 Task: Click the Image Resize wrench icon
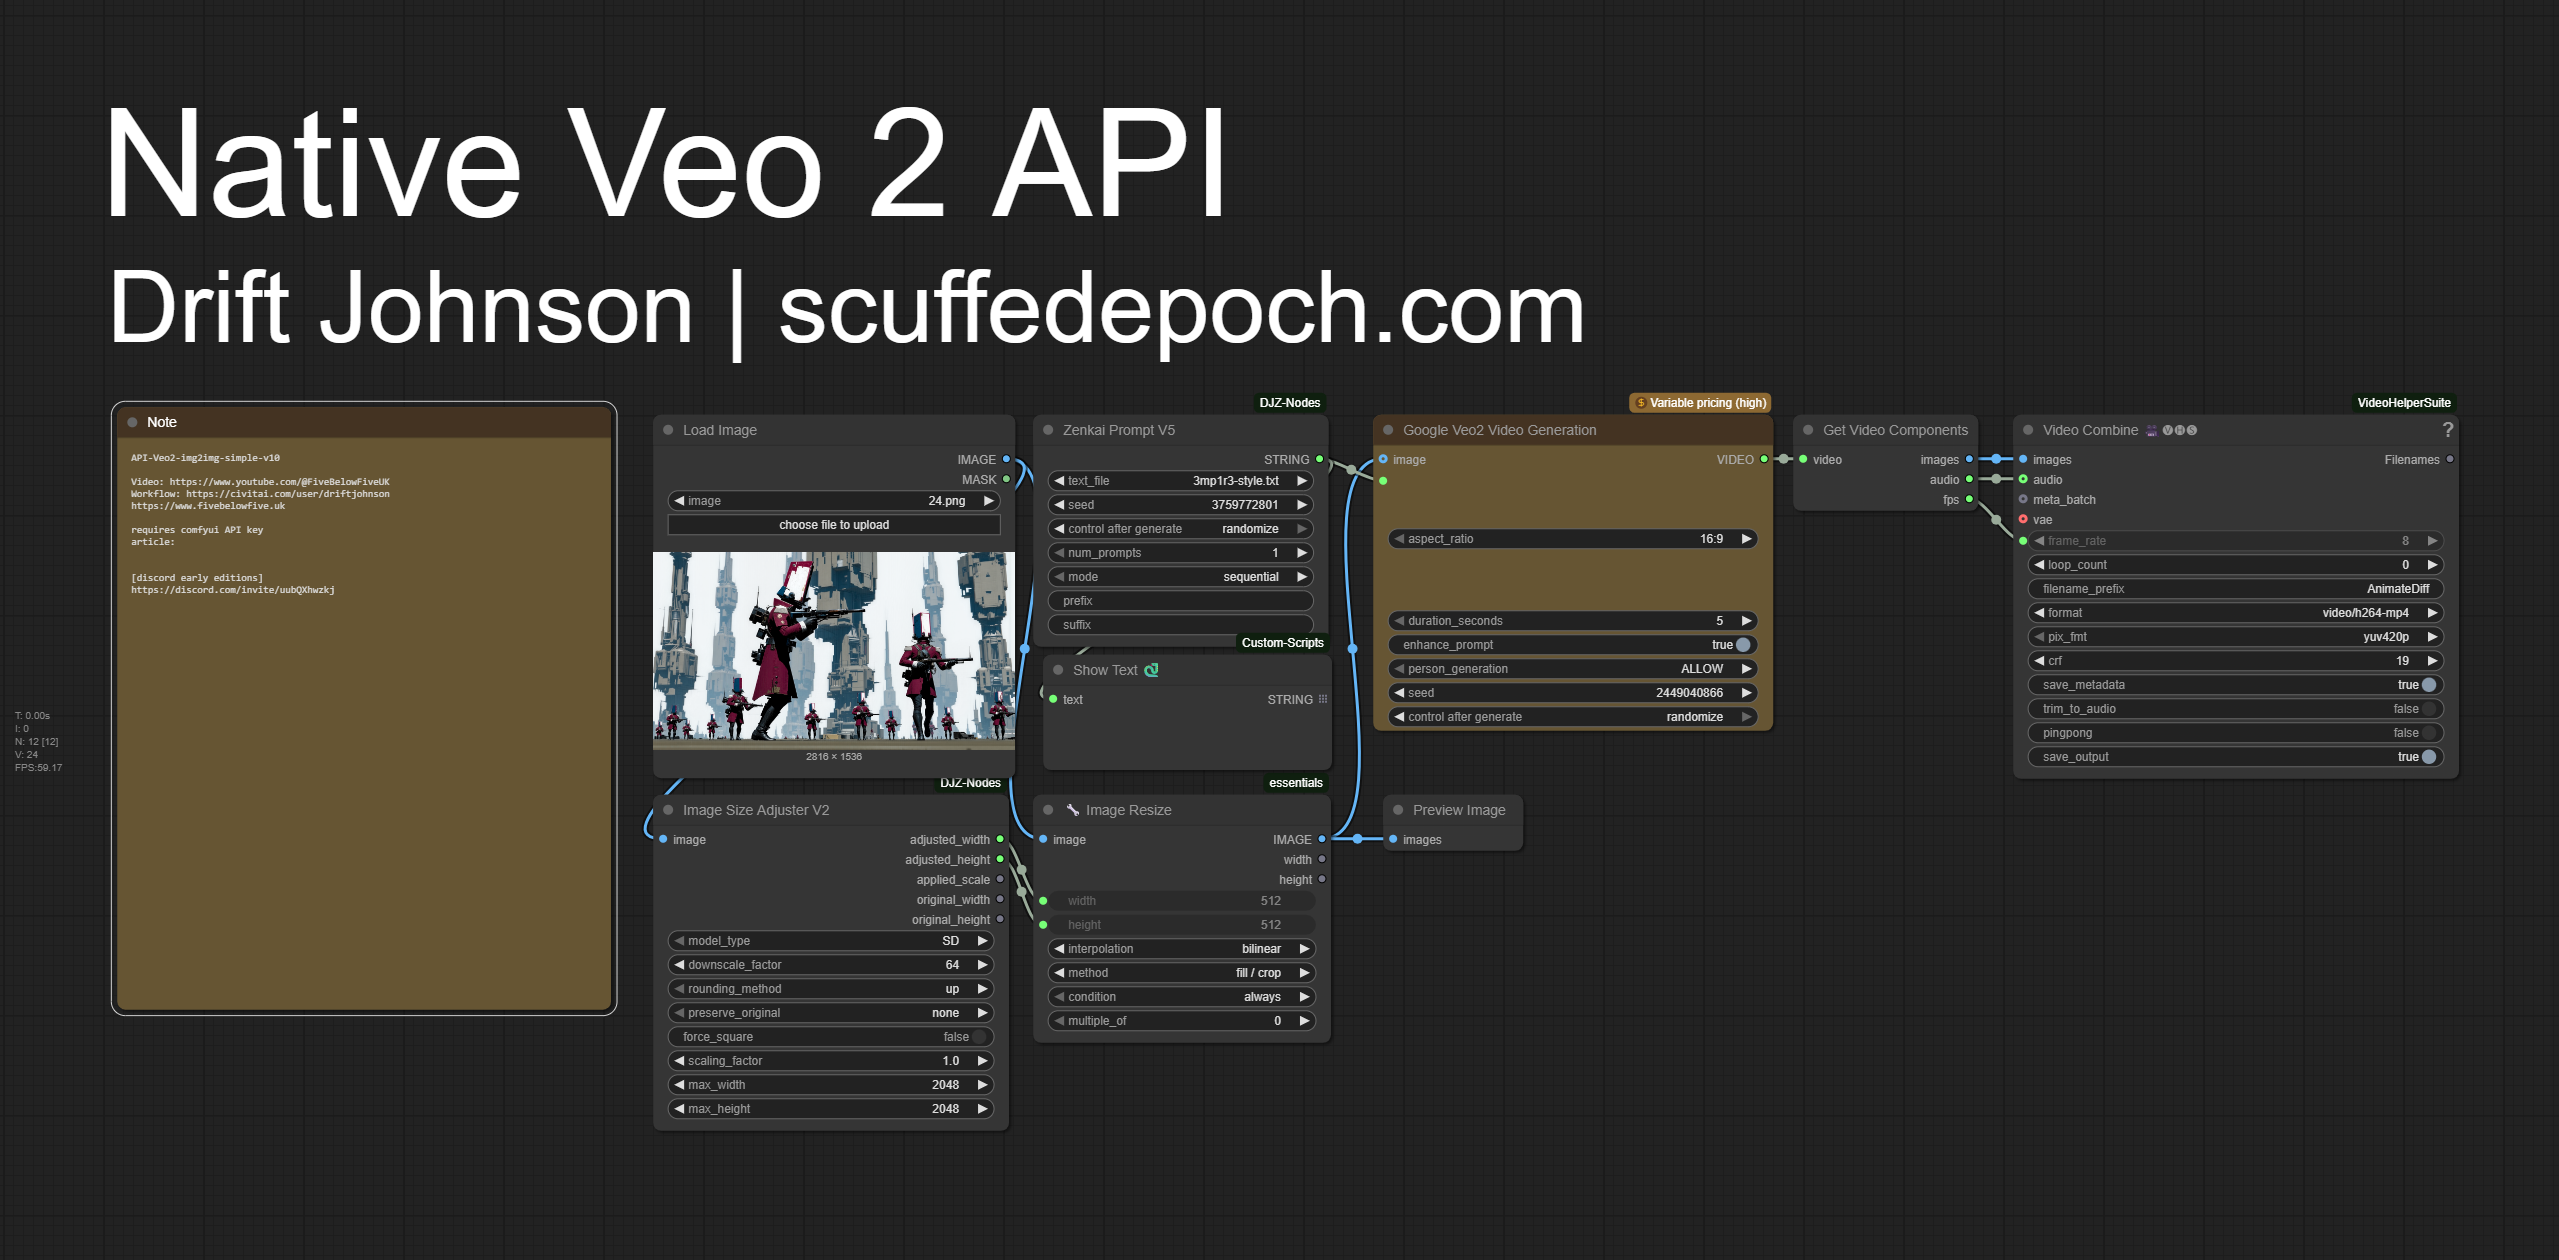click(1072, 810)
